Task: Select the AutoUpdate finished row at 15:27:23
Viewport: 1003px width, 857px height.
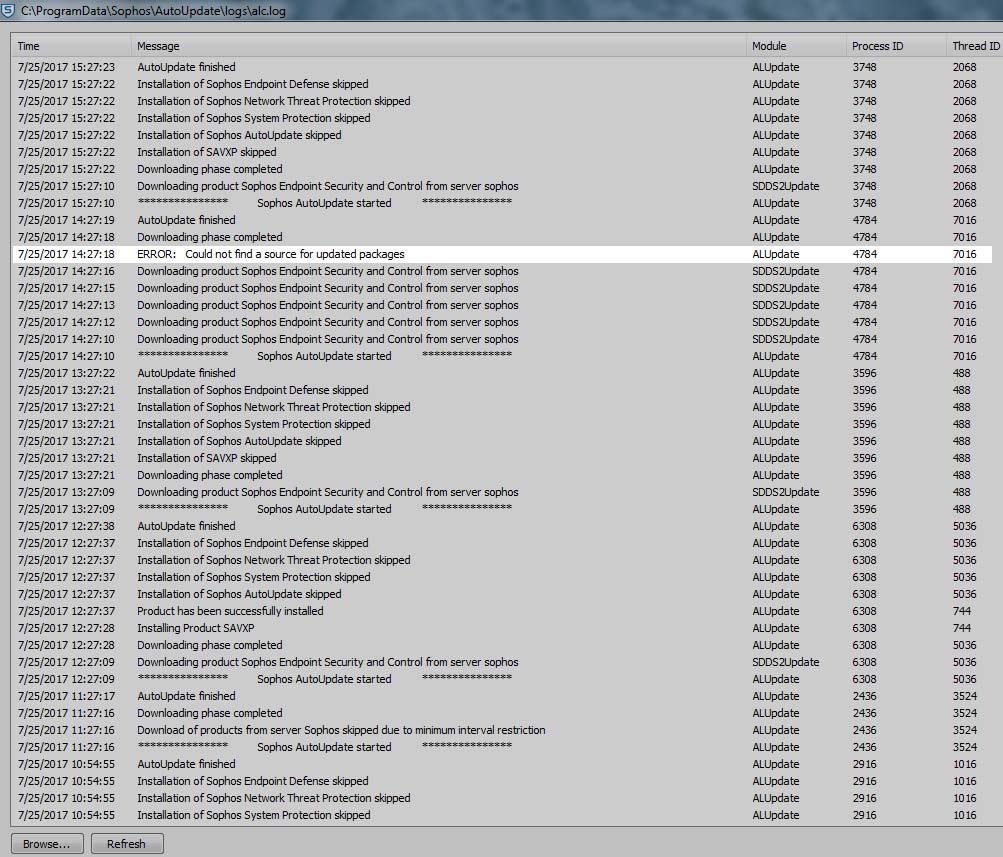Action: [x=502, y=67]
